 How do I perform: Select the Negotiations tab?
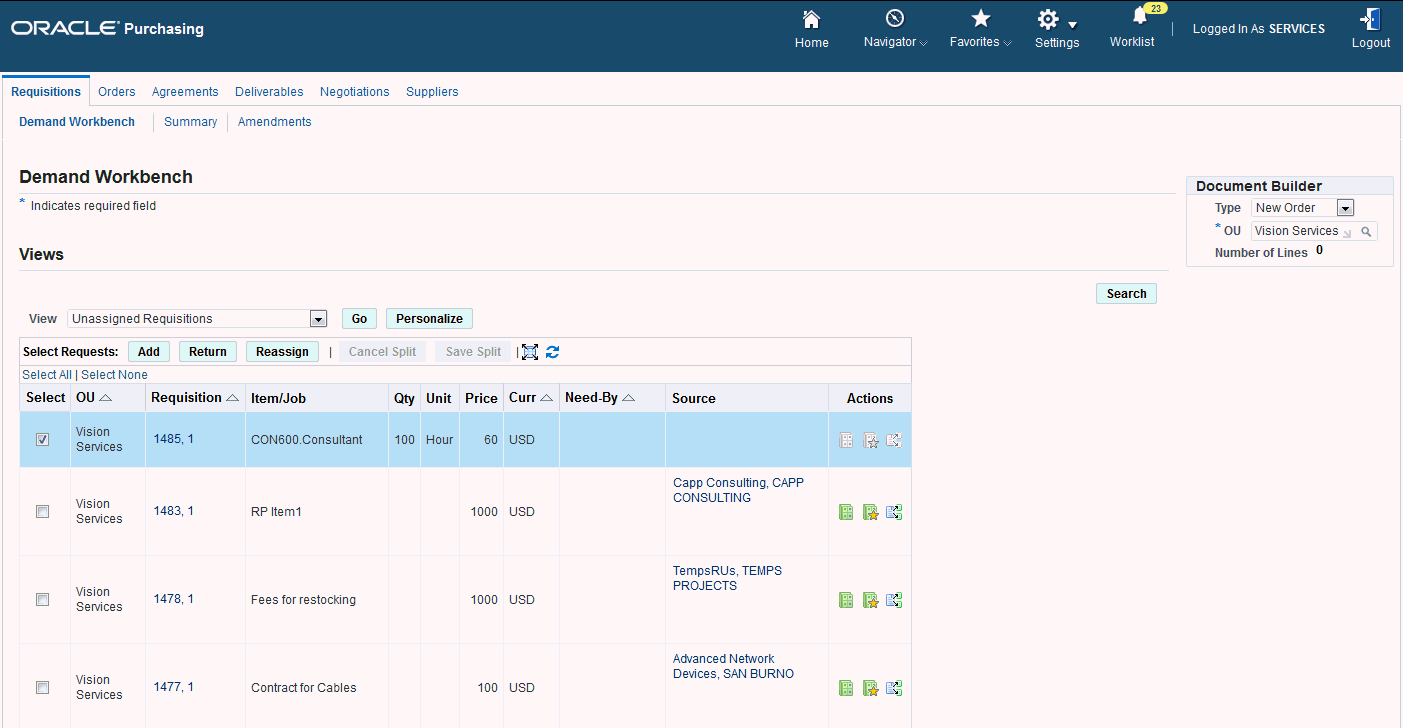(355, 92)
